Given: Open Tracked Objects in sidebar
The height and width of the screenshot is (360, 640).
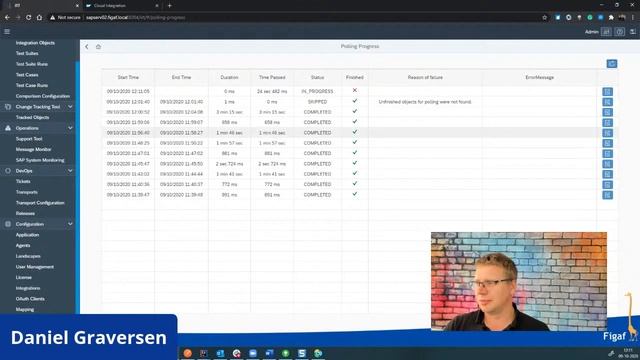Looking at the screenshot, I should click(32, 118).
